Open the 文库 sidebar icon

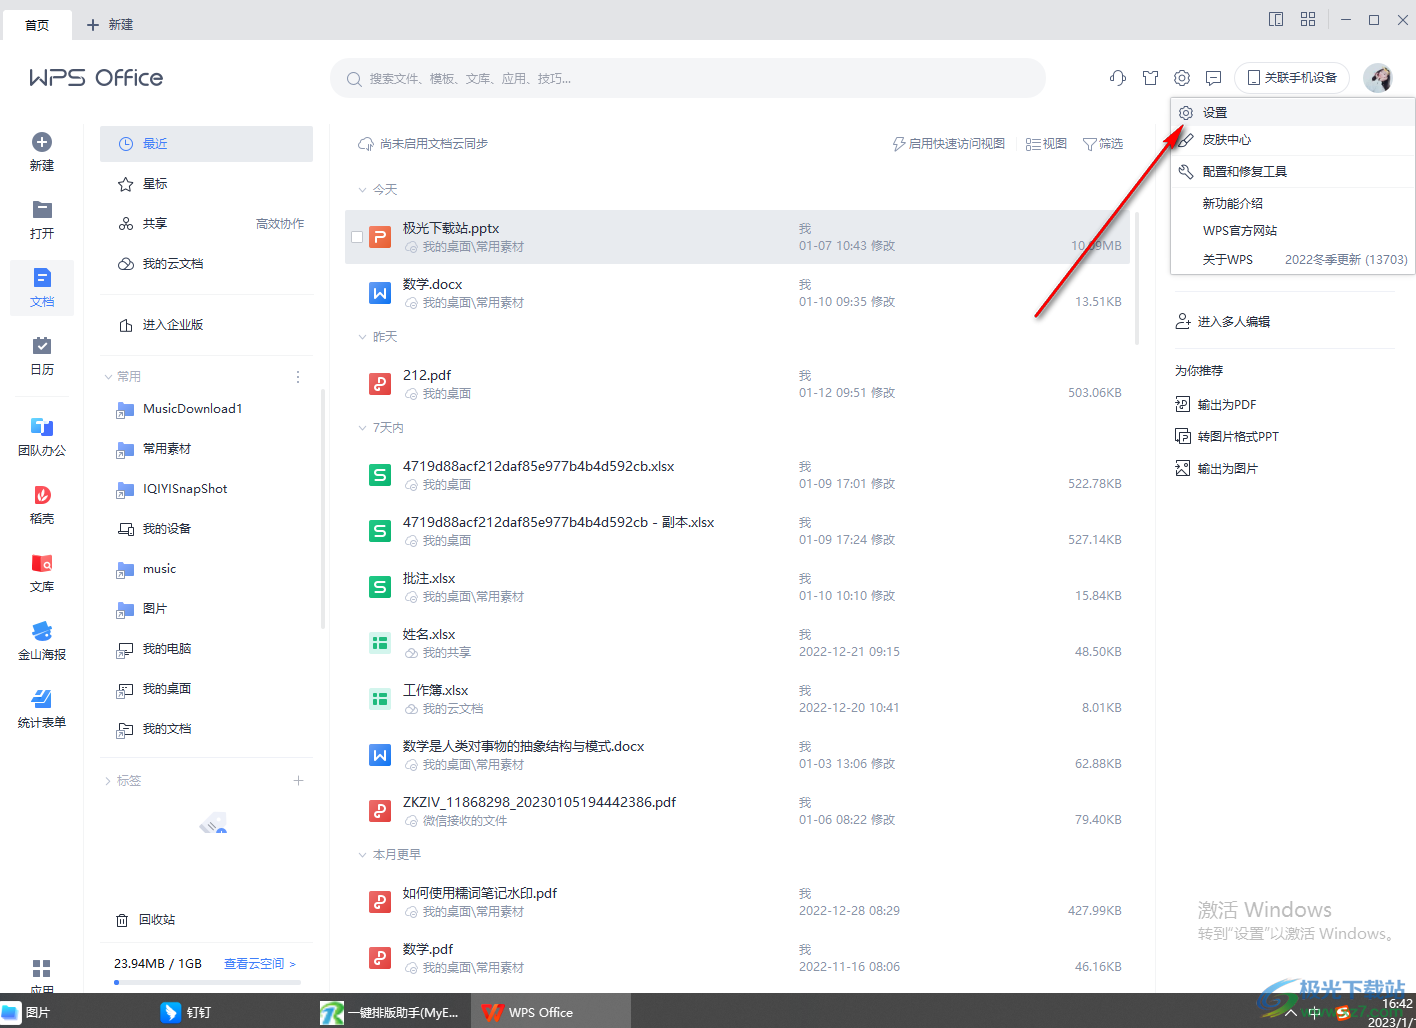coord(42,563)
